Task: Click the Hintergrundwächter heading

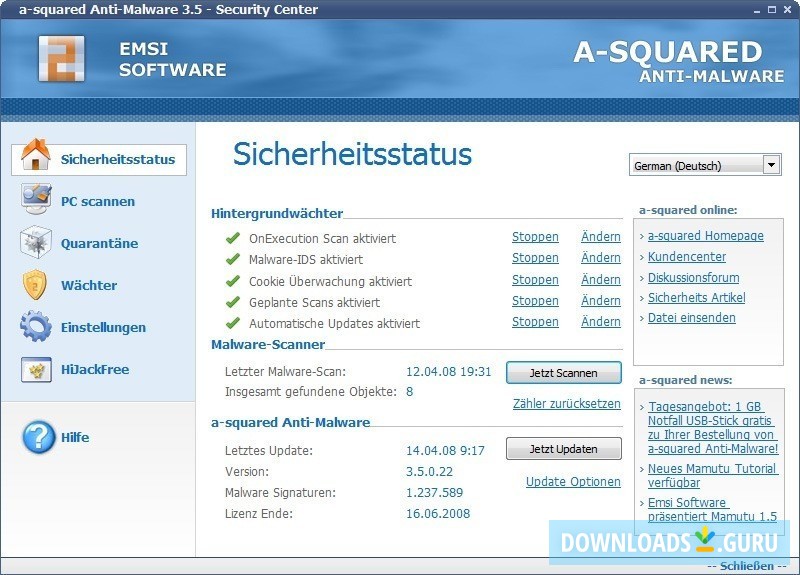Action: (277, 213)
